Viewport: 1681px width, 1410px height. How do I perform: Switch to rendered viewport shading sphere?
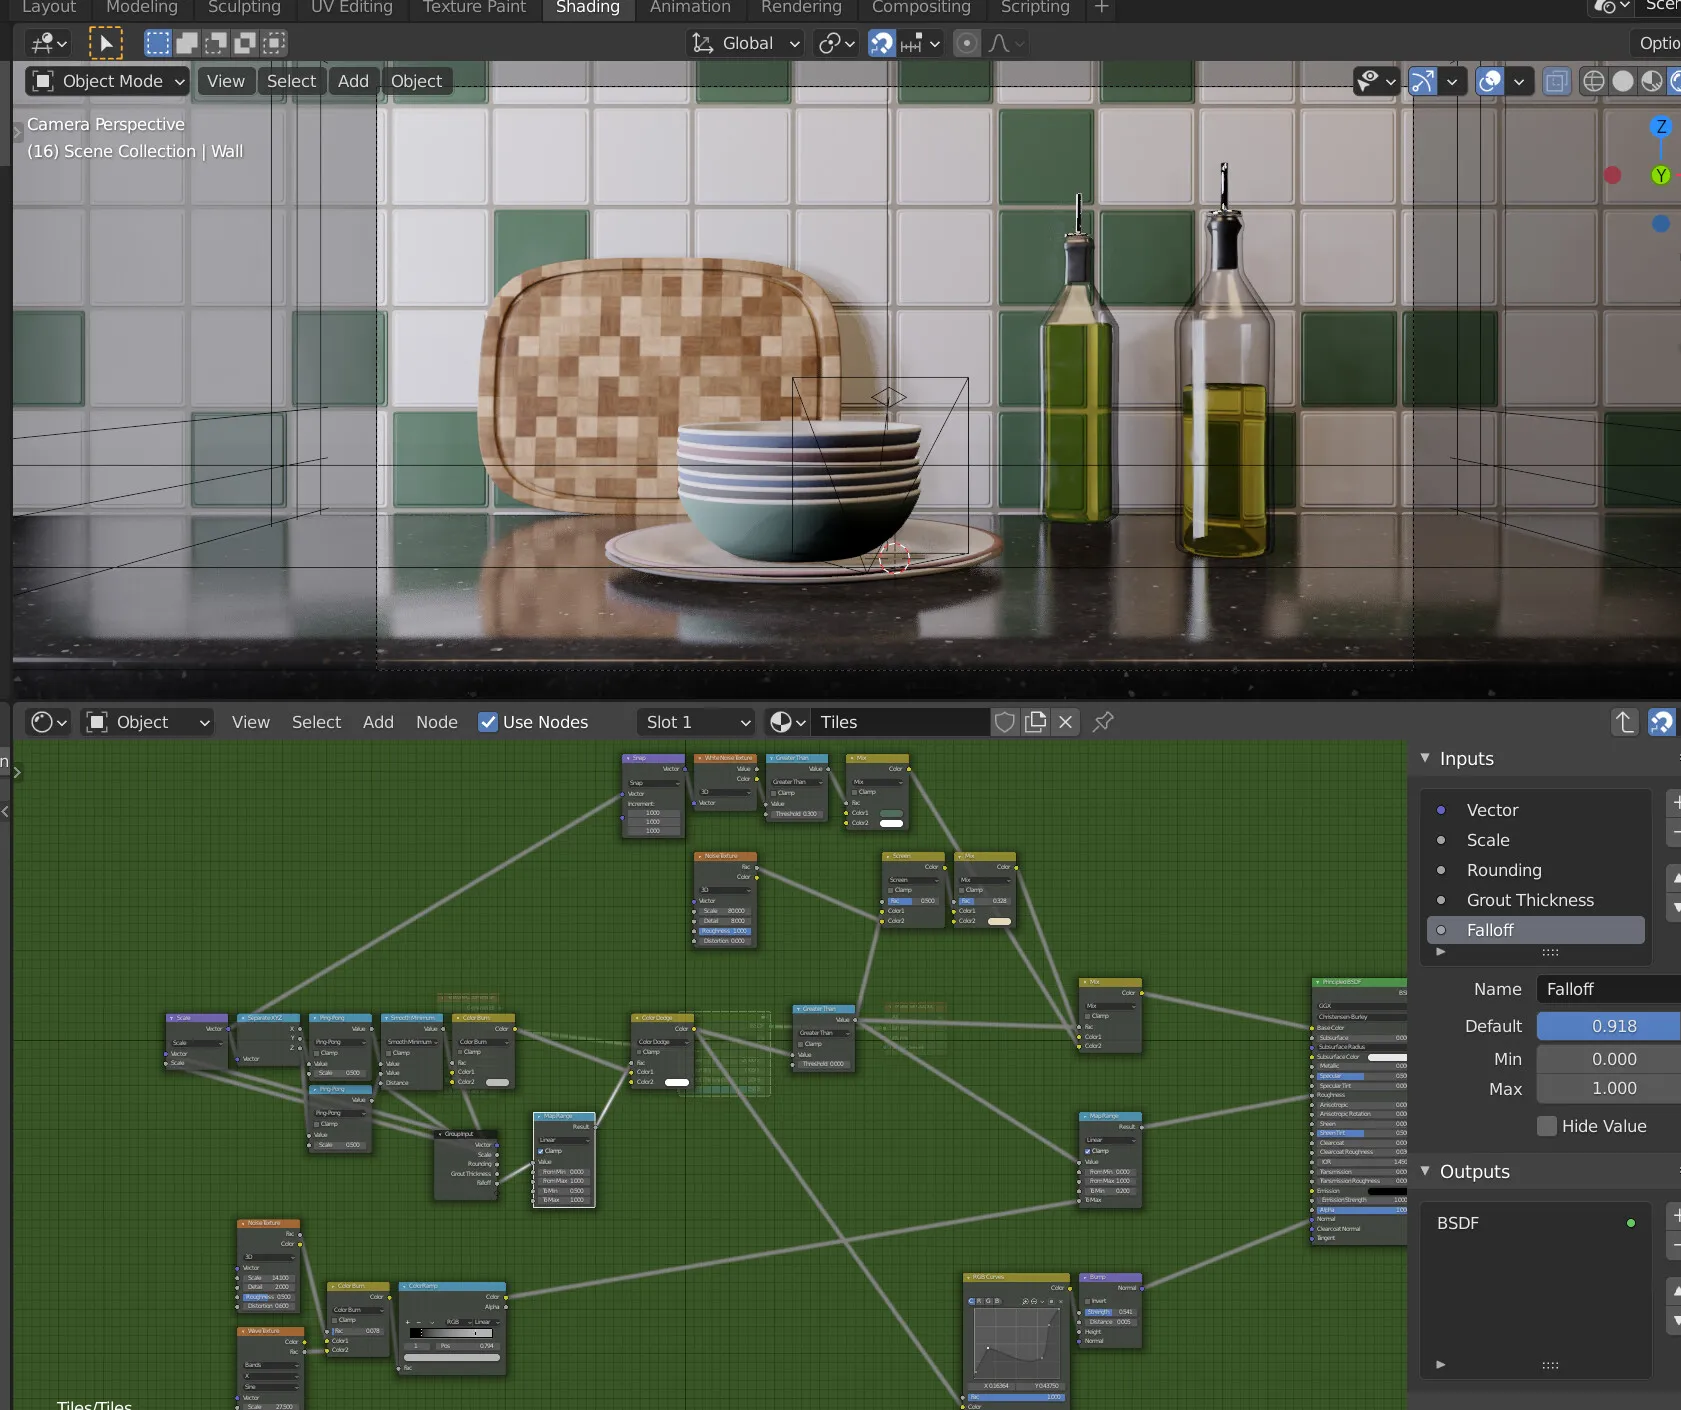(x=1677, y=81)
